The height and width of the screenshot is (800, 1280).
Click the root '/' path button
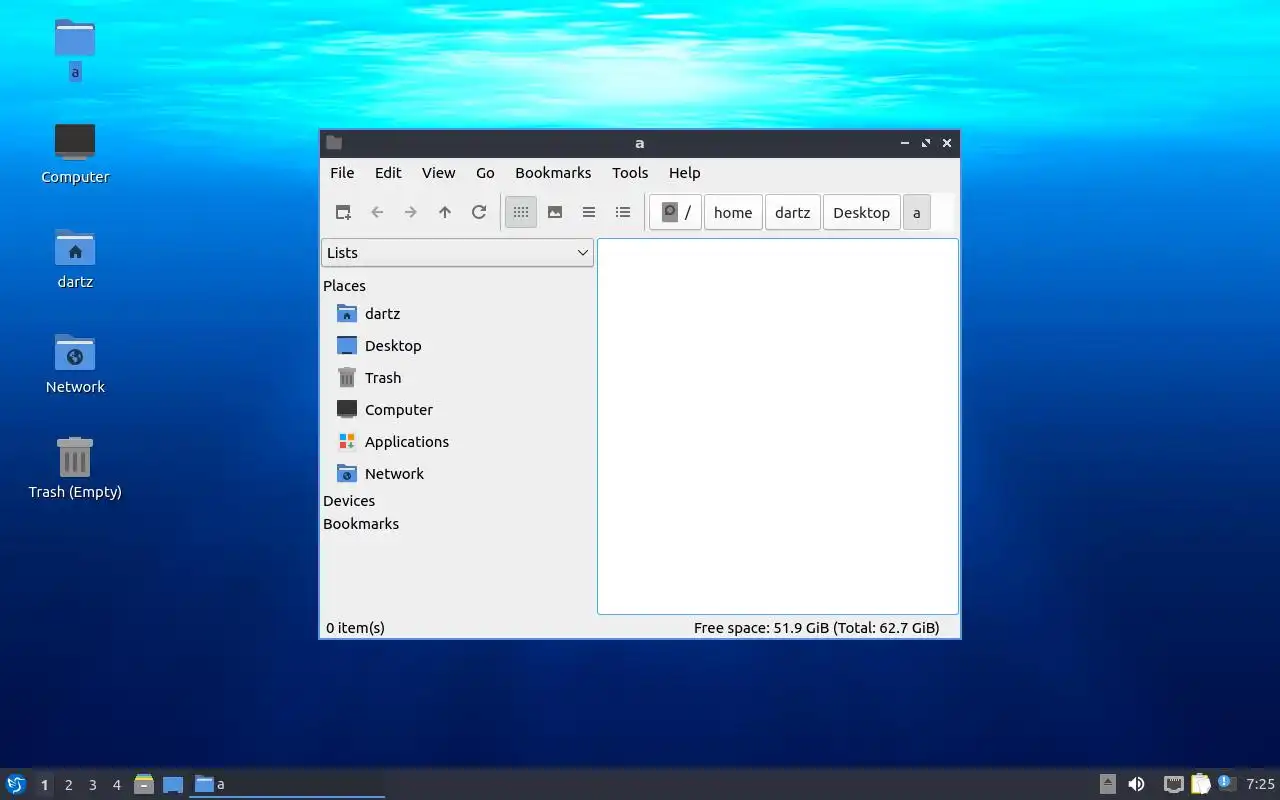pos(676,212)
